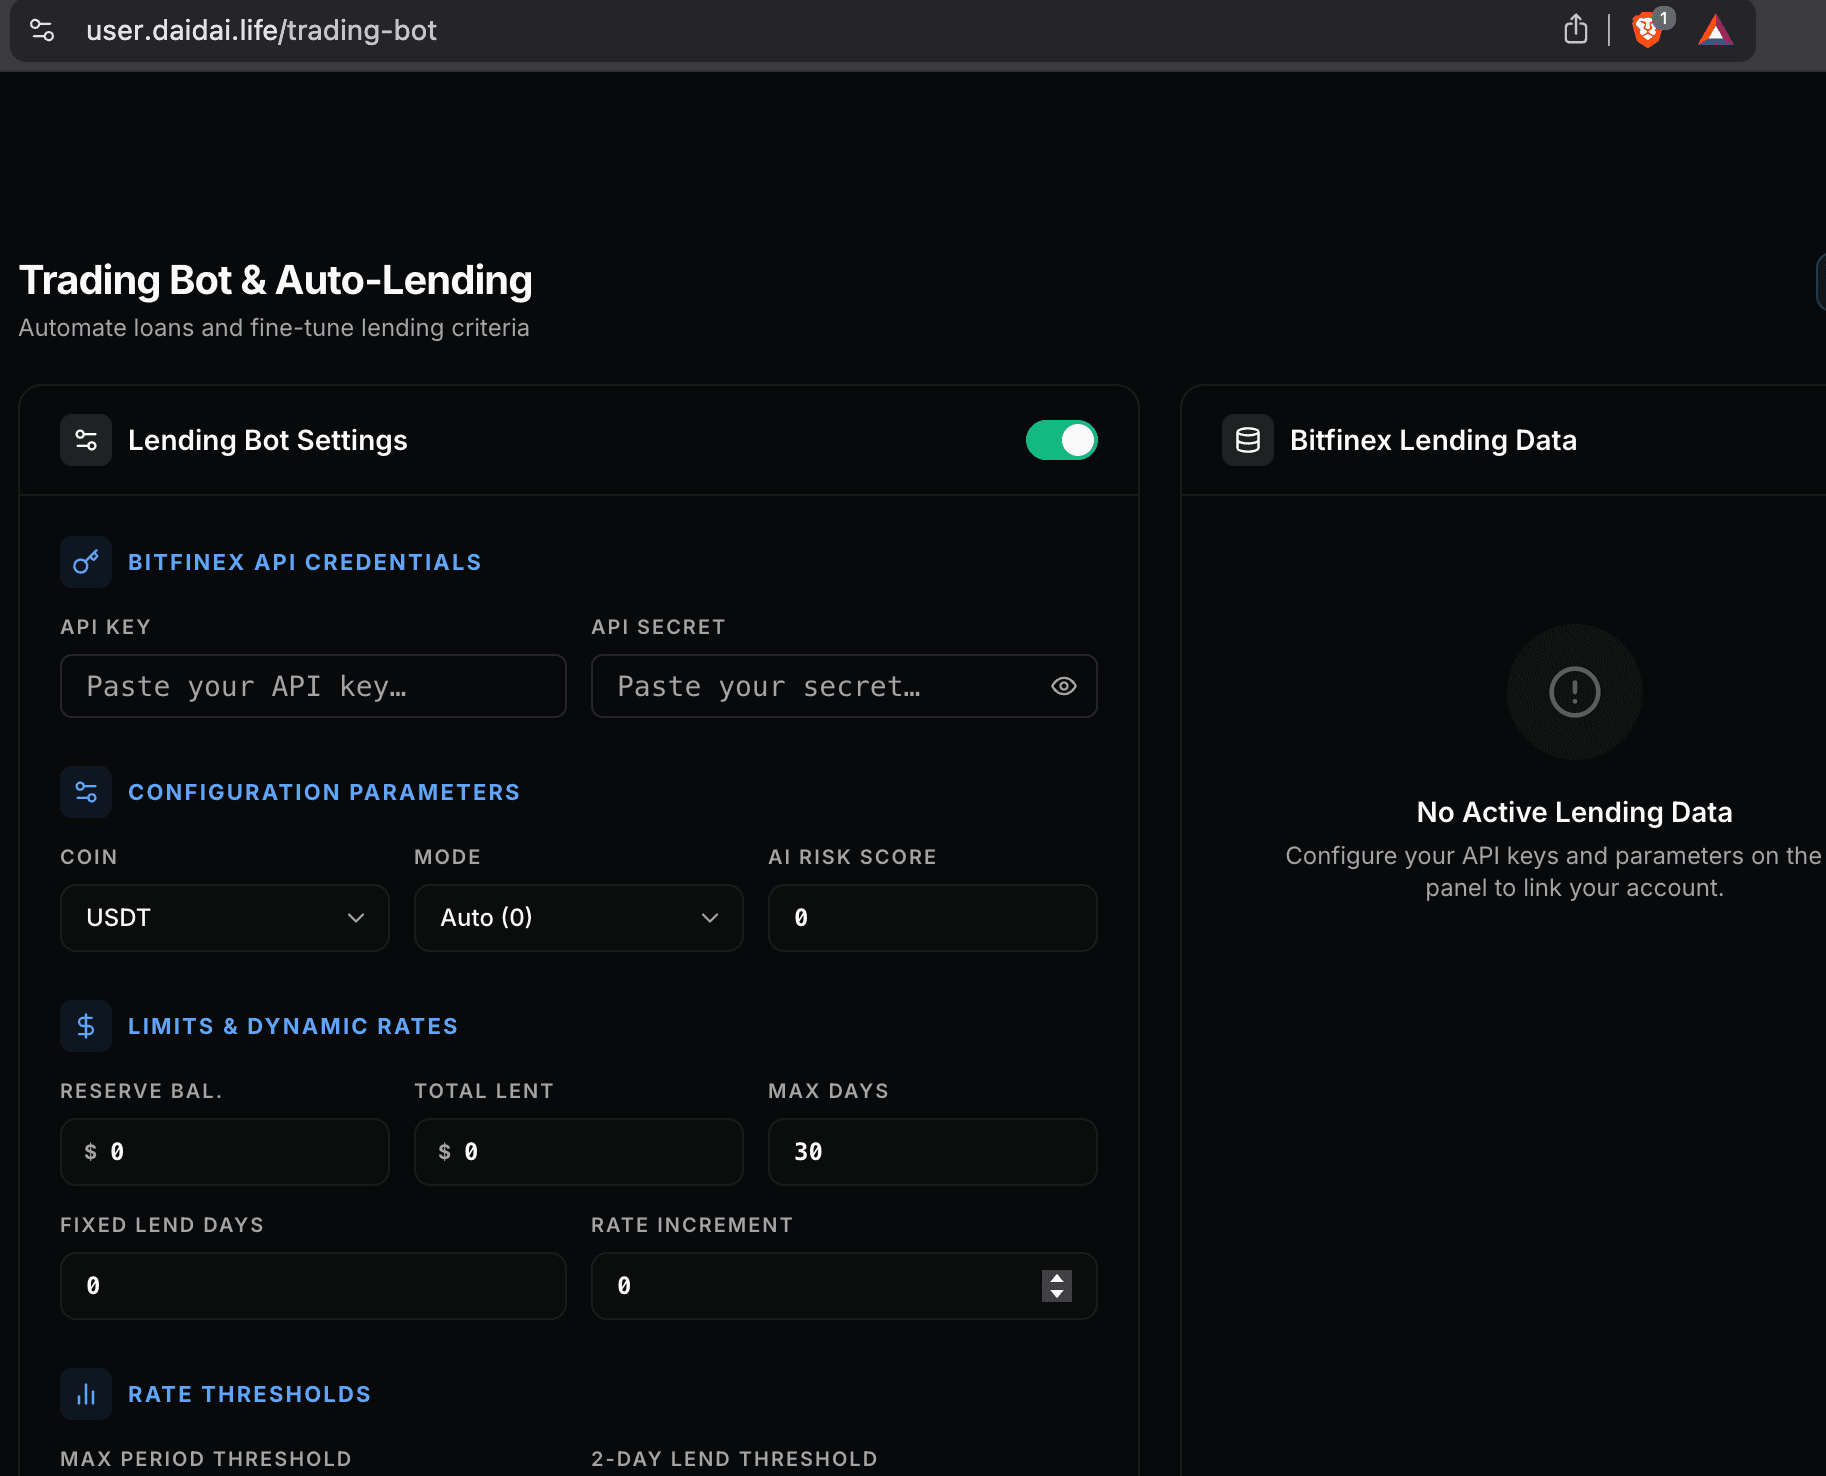This screenshot has width=1826, height=1476.
Task: Click the key icon beside API Credentials
Action: point(86,562)
